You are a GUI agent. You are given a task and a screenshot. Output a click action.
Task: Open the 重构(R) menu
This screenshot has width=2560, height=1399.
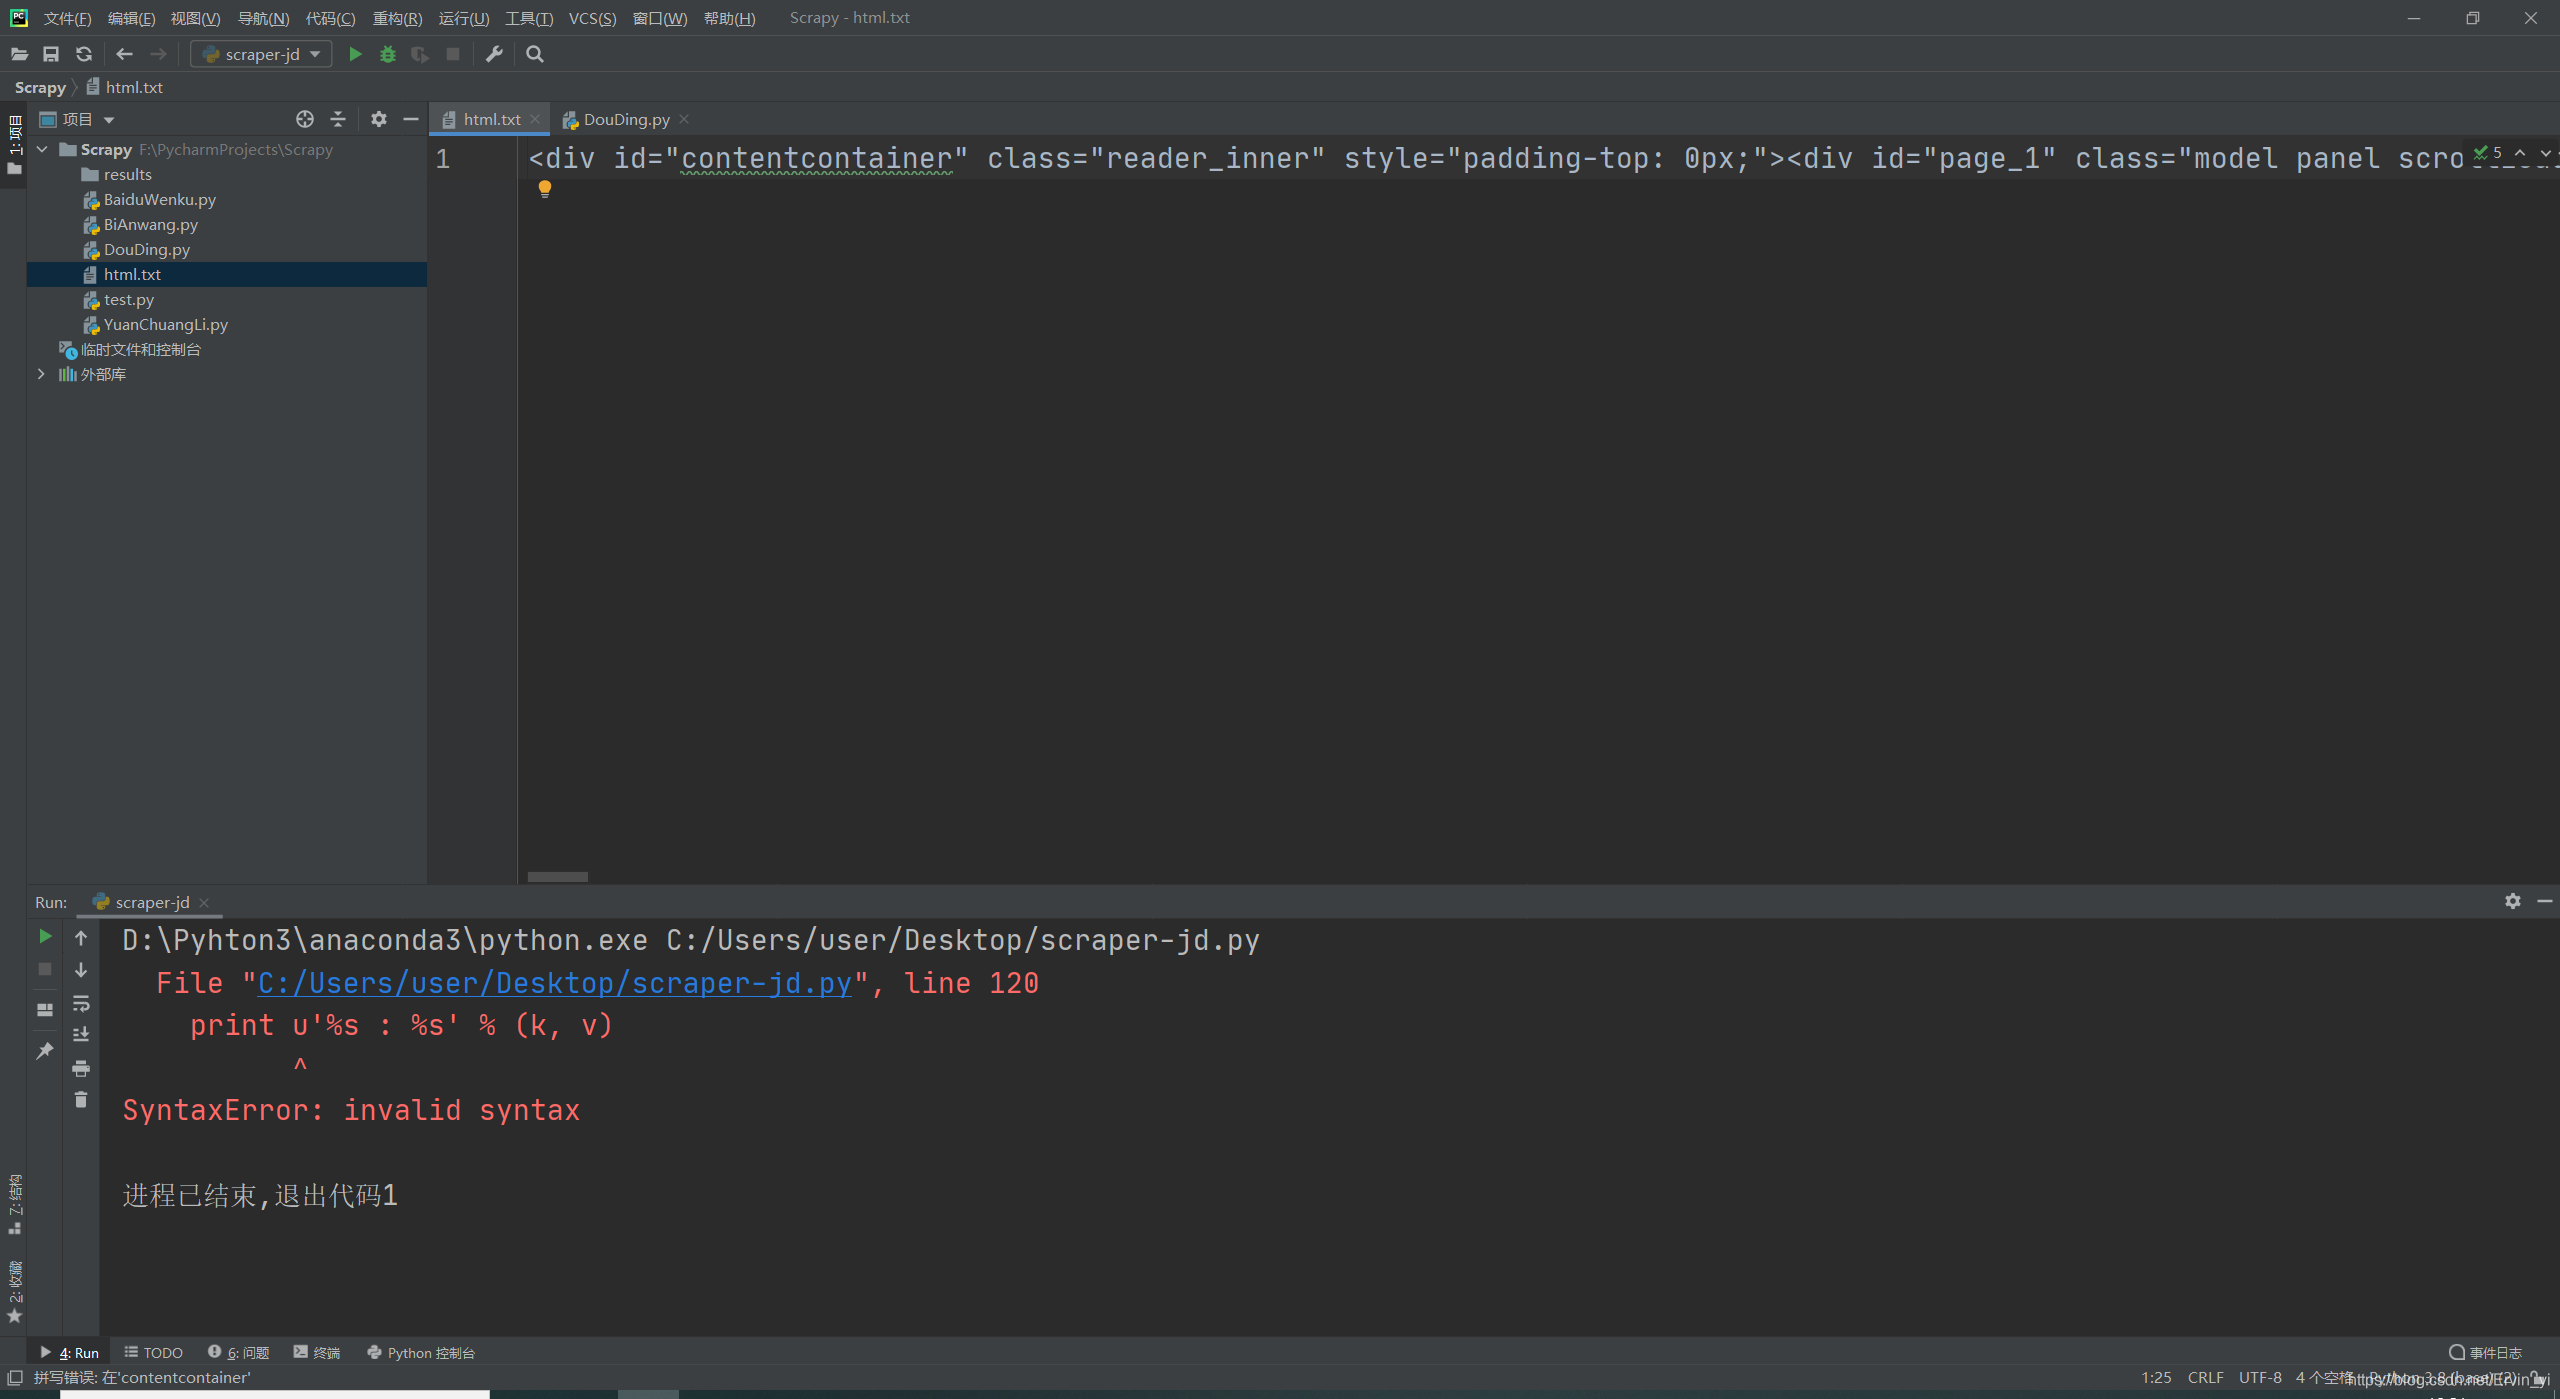(397, 18)
